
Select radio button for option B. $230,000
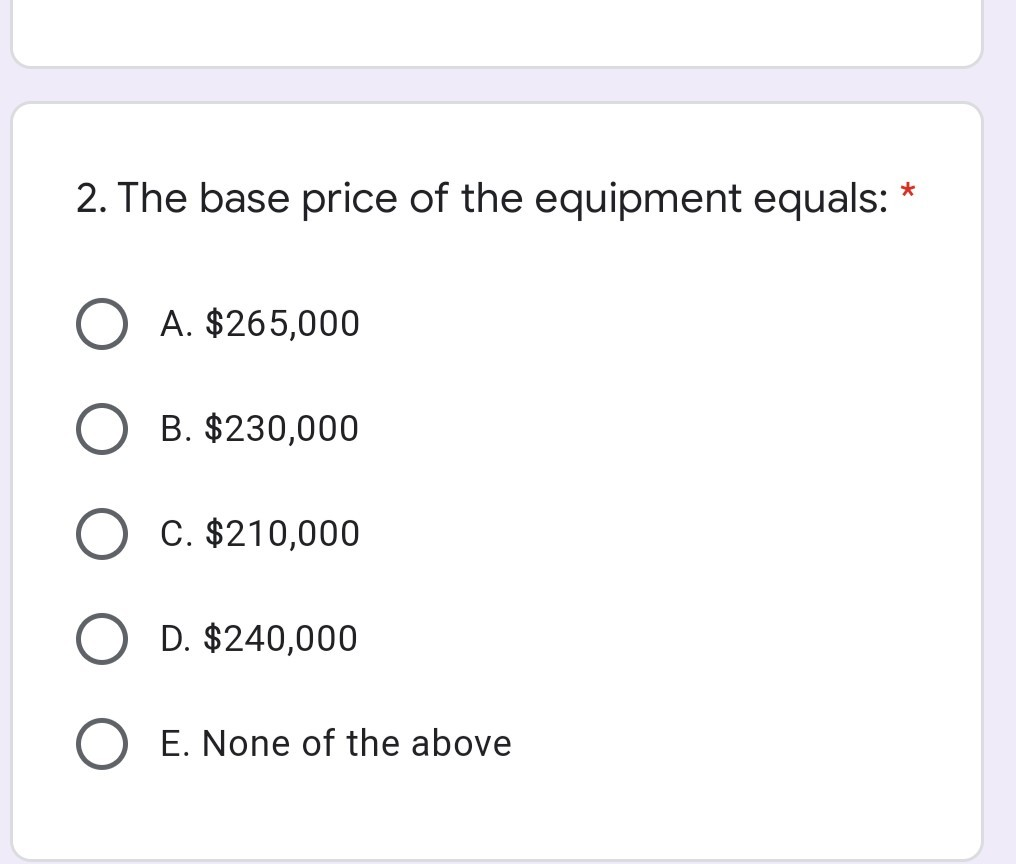[101, 428]
